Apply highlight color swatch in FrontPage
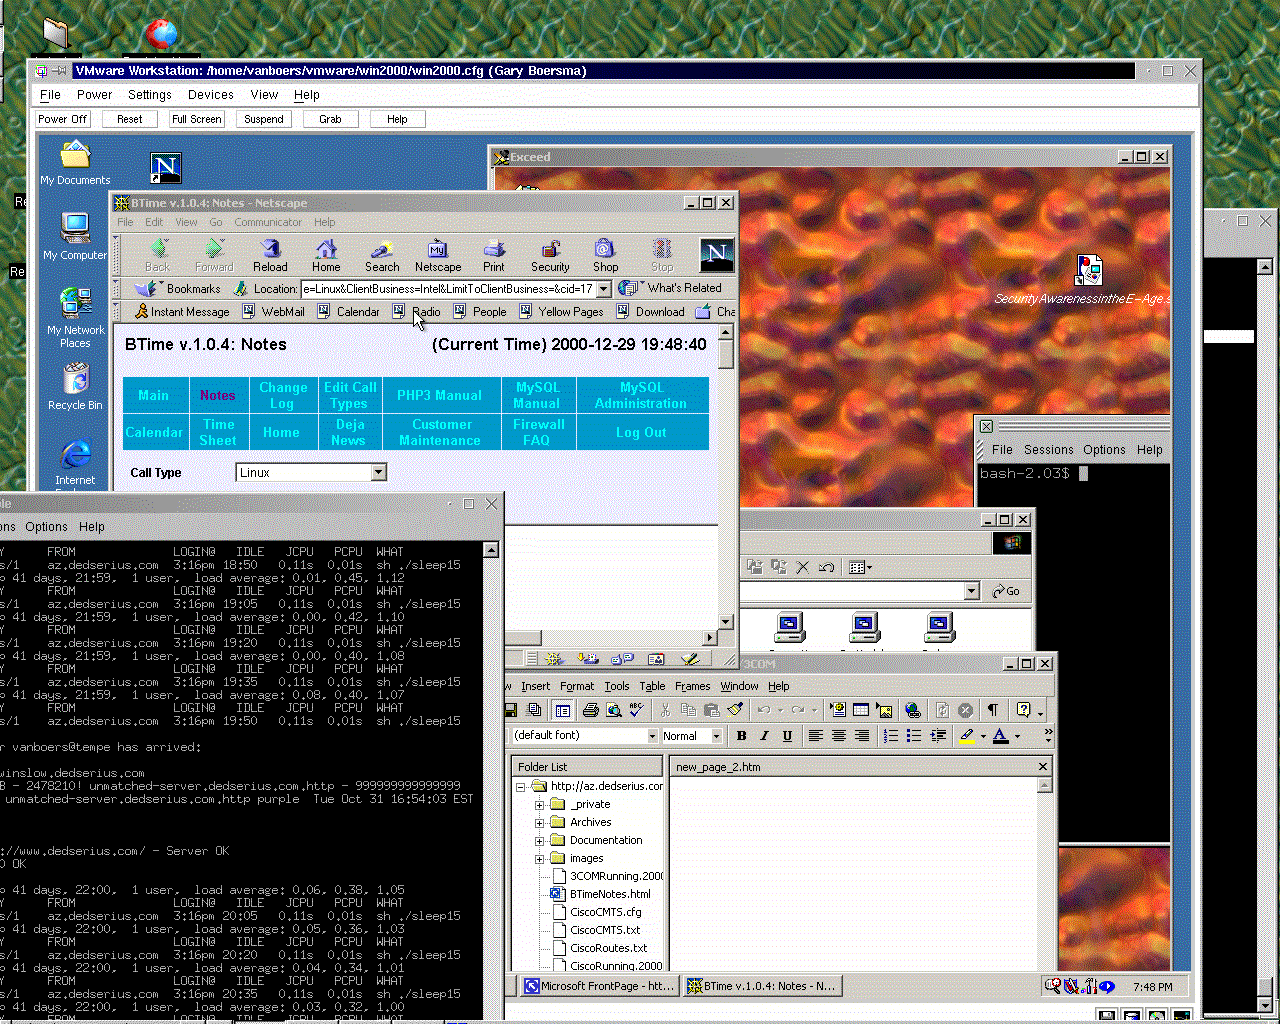This screenshot has height=1024, width=1280. click(967, 736)
